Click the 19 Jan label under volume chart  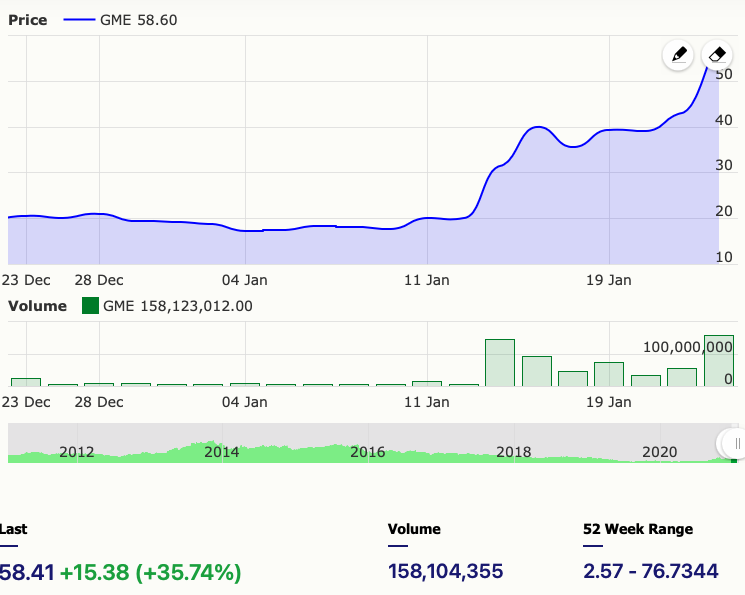pyautogui.click(x=609, y=402)
